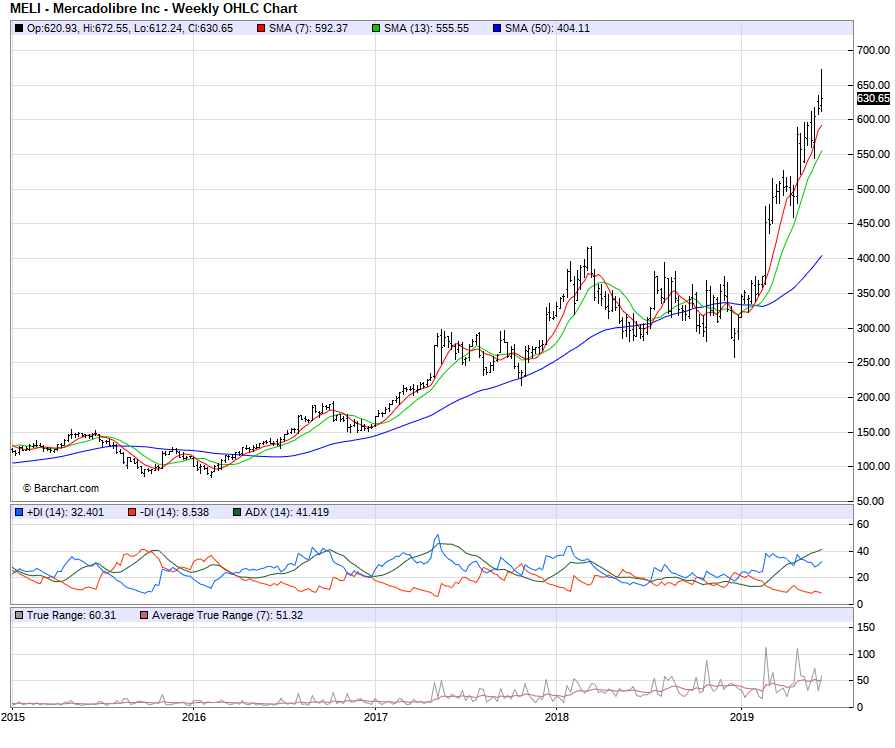The width and height of the screenshot is (895, 748).
Task: Click the 150 label on the True Range axis
Action: click(866, 627)
